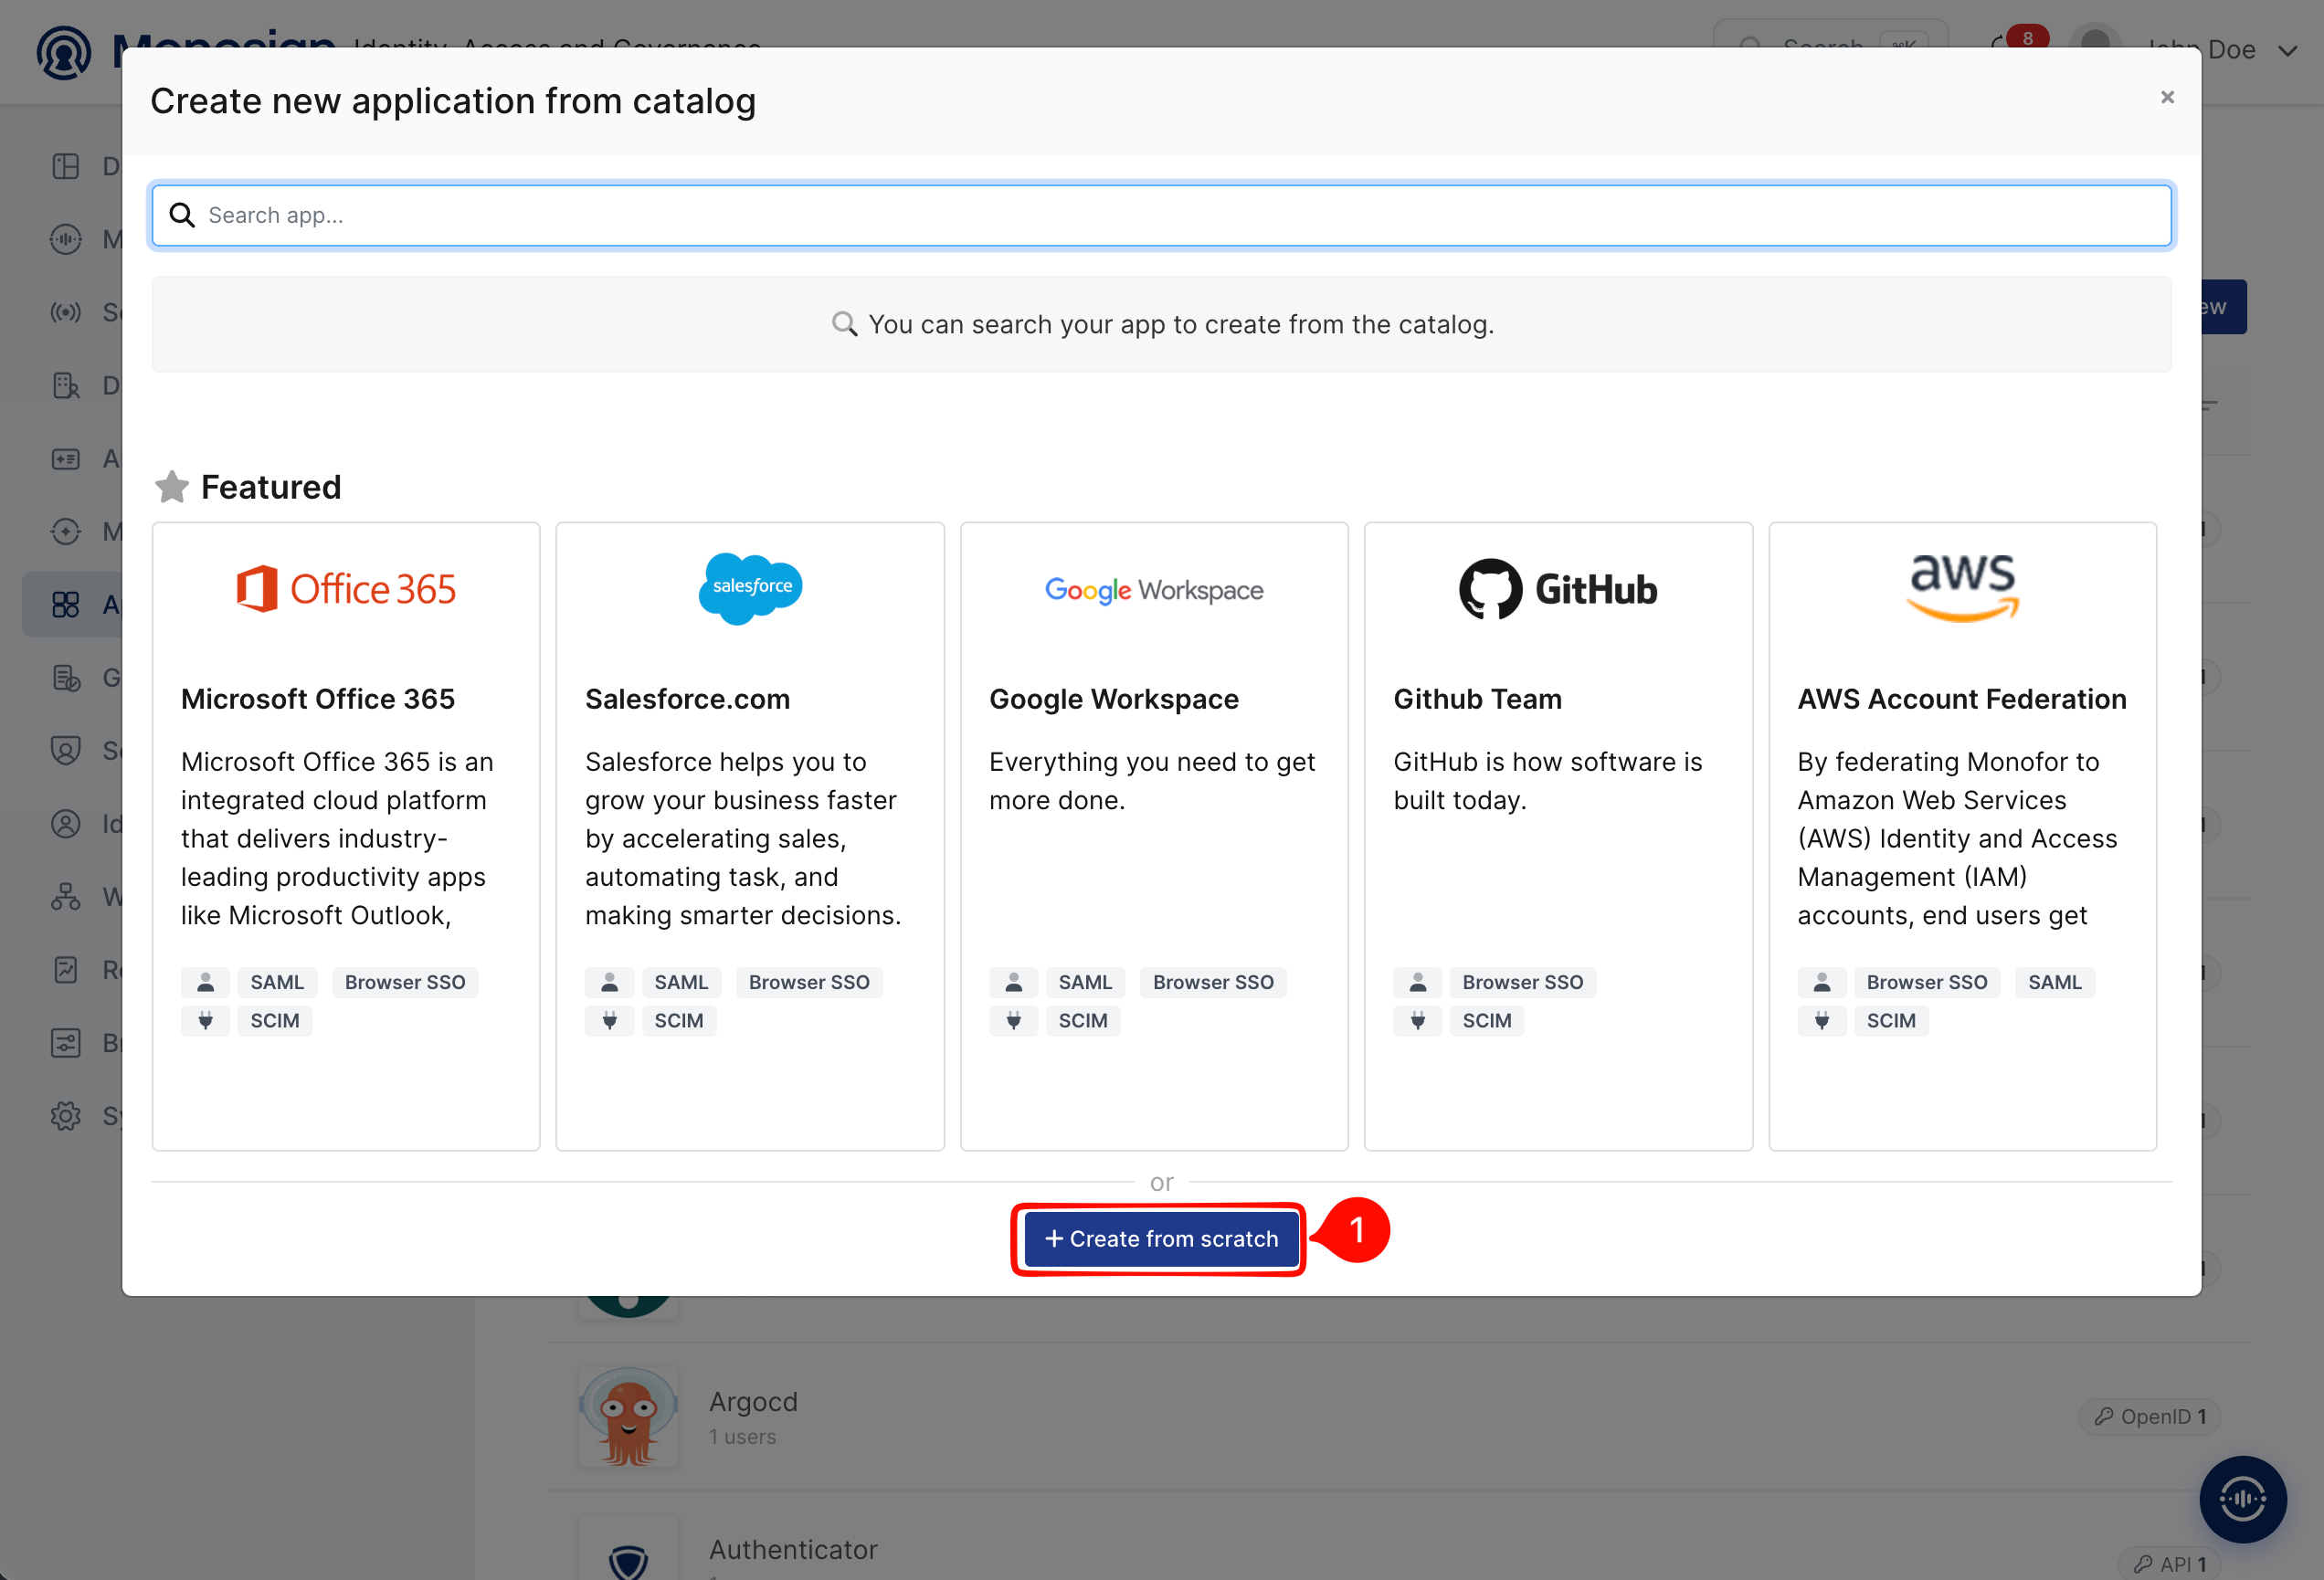This screenshot has width=2324, height=1580.
Task: Click the Featured star icon
Action: (x=172, y=487)
